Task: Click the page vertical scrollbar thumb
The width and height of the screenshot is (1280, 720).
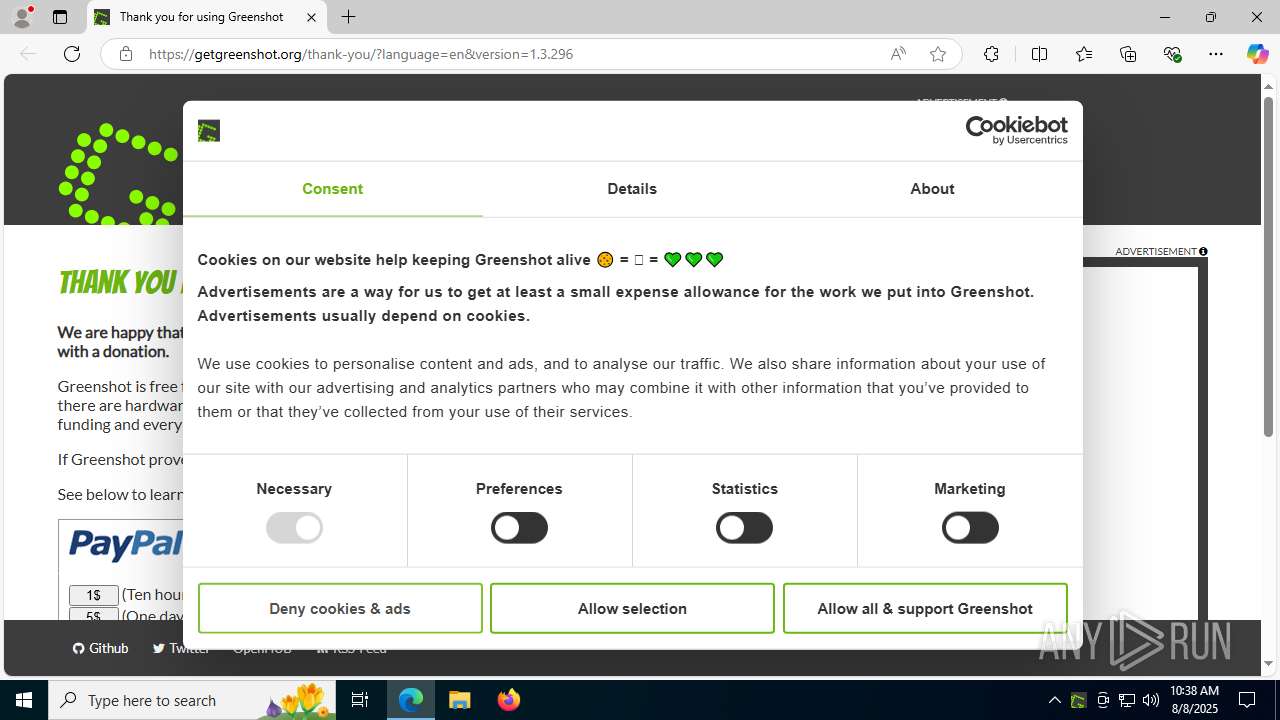Action: click(1268, 267)
